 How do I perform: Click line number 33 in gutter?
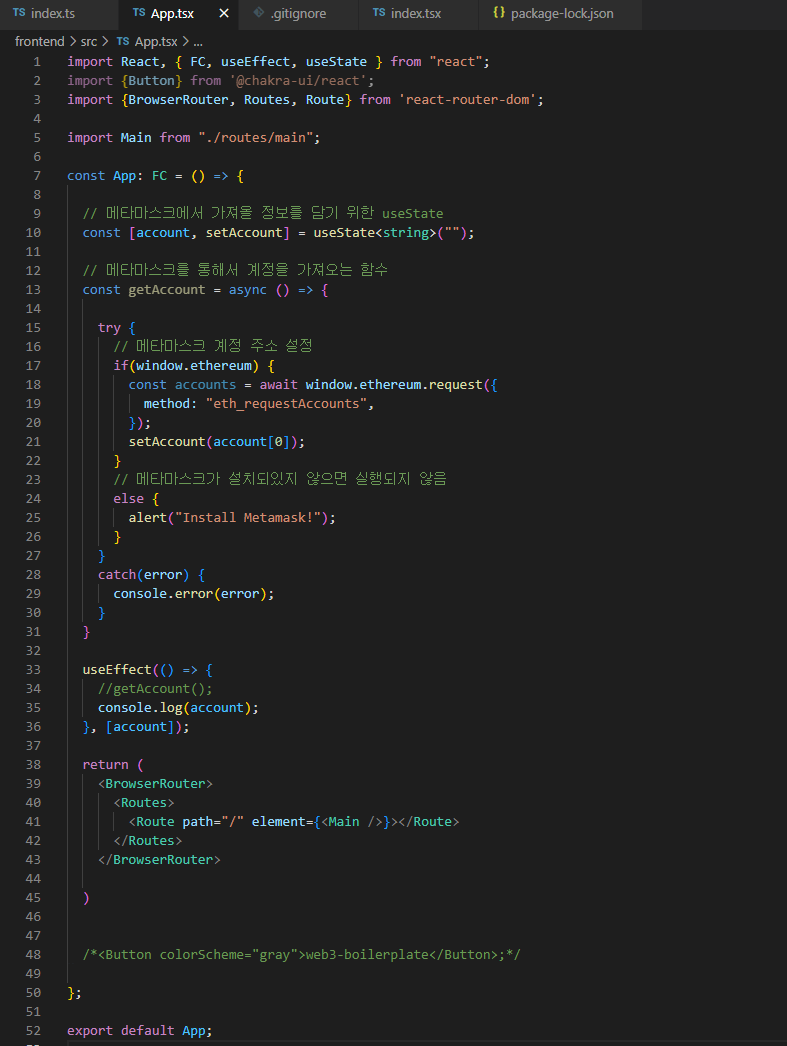coord(33,670)
